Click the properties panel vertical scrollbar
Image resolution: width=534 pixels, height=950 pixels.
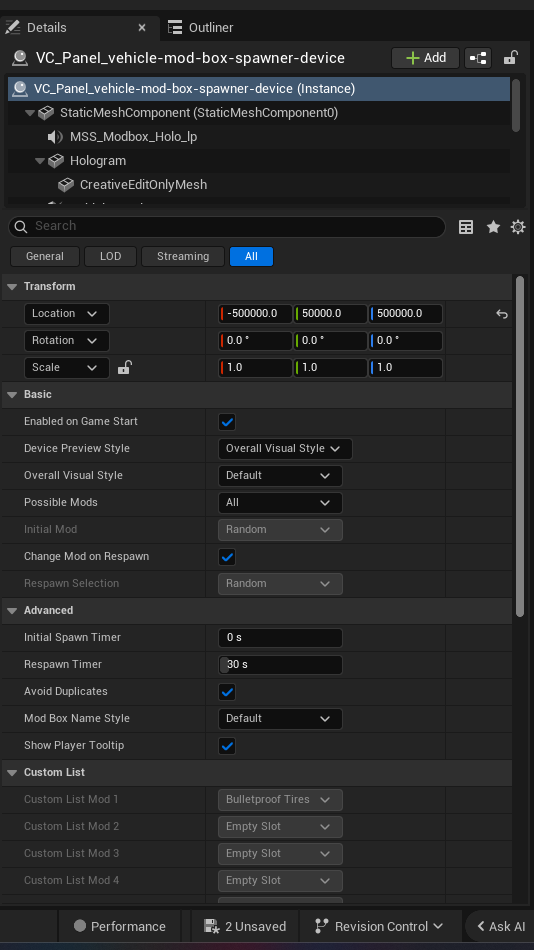[519, 447]
